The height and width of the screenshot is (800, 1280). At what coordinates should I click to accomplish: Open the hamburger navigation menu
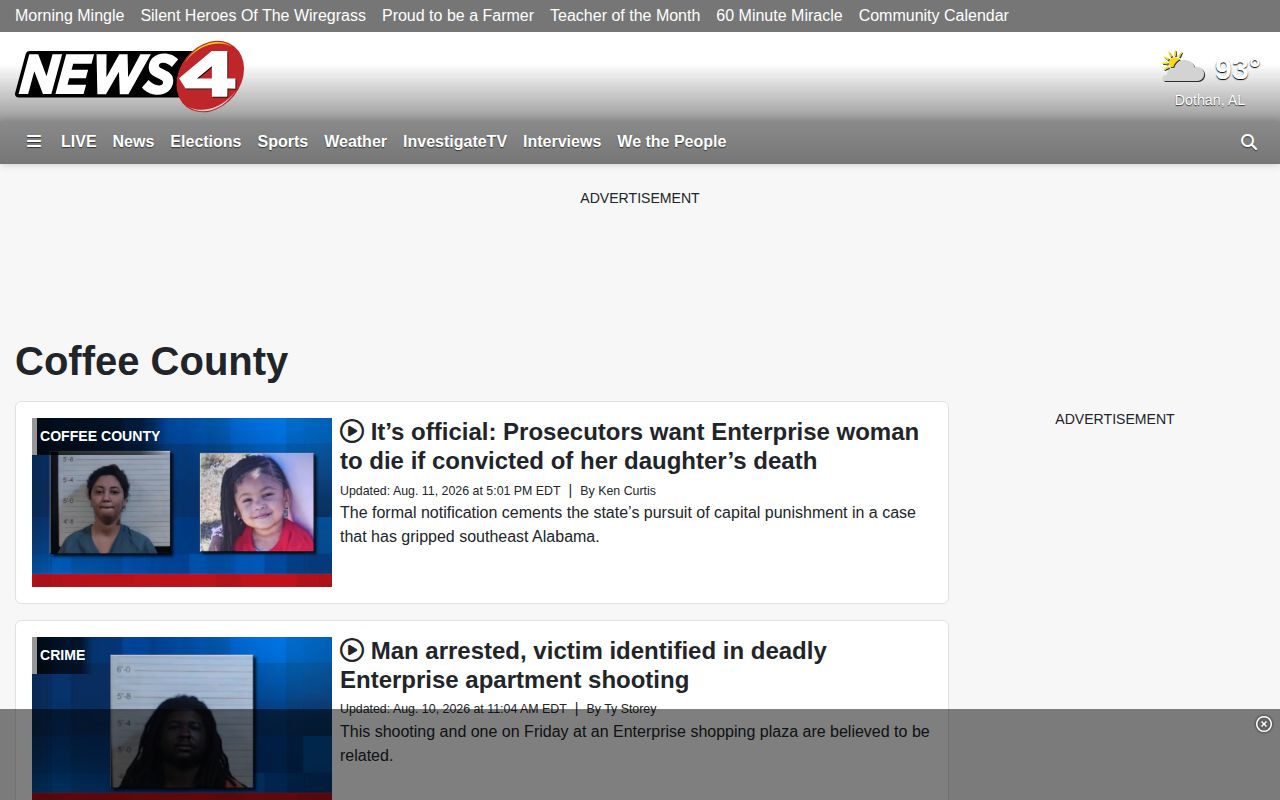pyautogui.click(x=34, y=142)
